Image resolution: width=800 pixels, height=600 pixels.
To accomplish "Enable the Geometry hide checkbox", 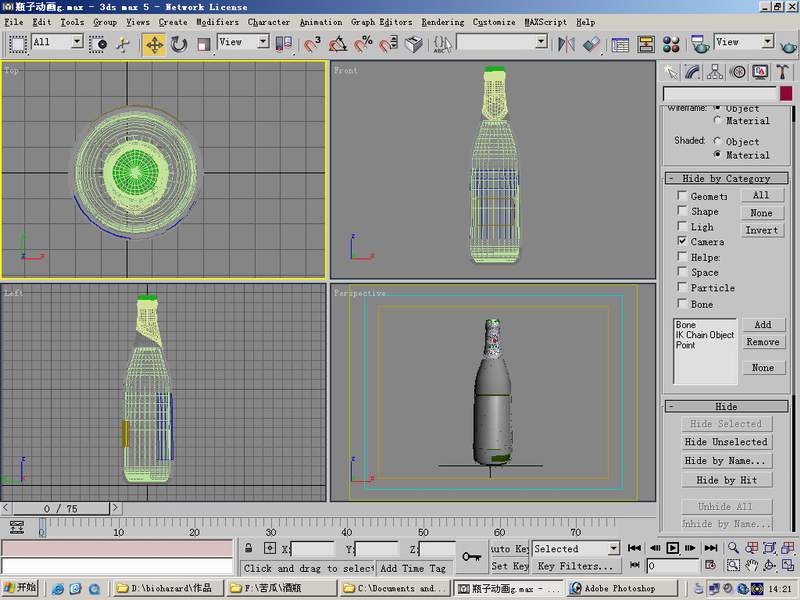I will click(x=682, y=196).
